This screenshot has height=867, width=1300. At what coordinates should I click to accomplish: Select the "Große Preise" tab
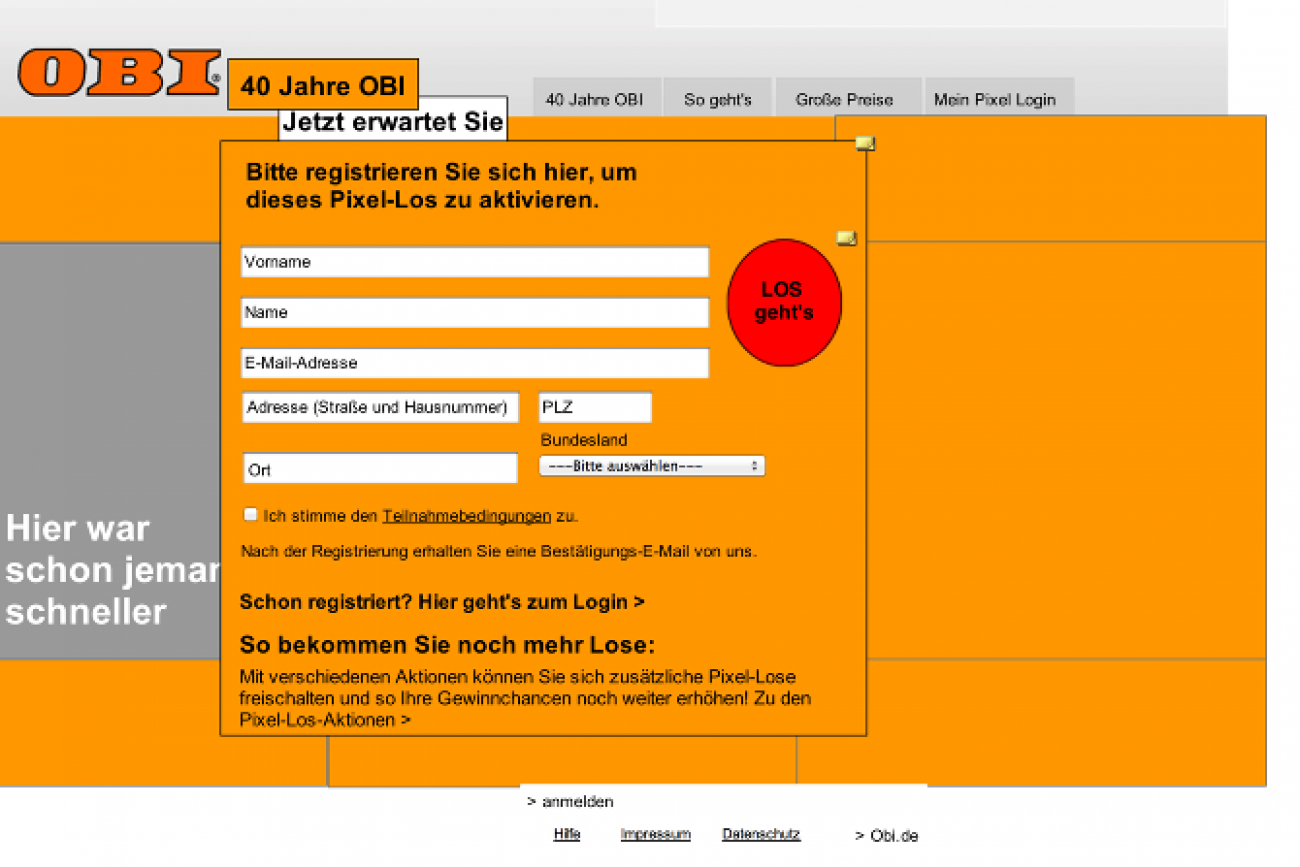tap(844, 100)
